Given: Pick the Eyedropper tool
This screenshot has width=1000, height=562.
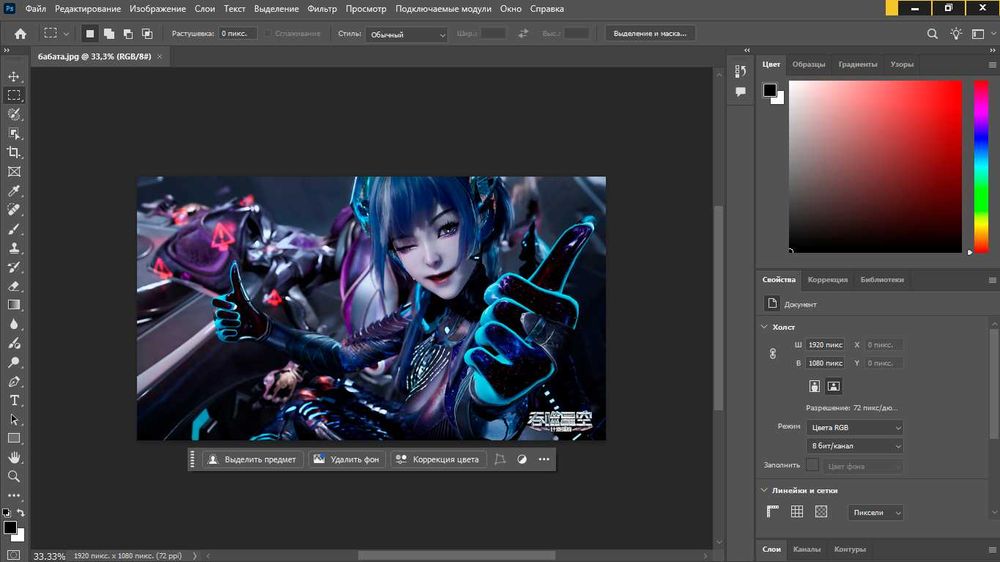Looking at the screenshot, I should 14,191.
